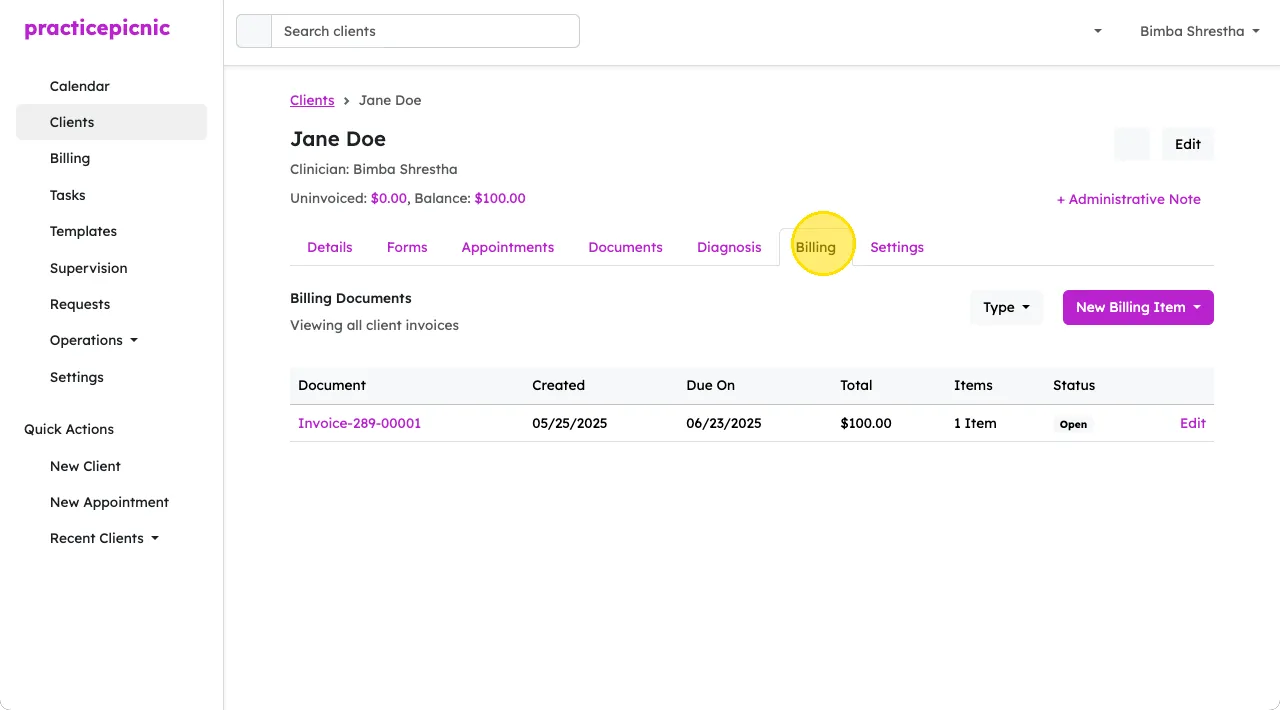This screenshot has height=710, width=1280.
Task: Switch to the client Settings tab
Action: pos(897,247)
